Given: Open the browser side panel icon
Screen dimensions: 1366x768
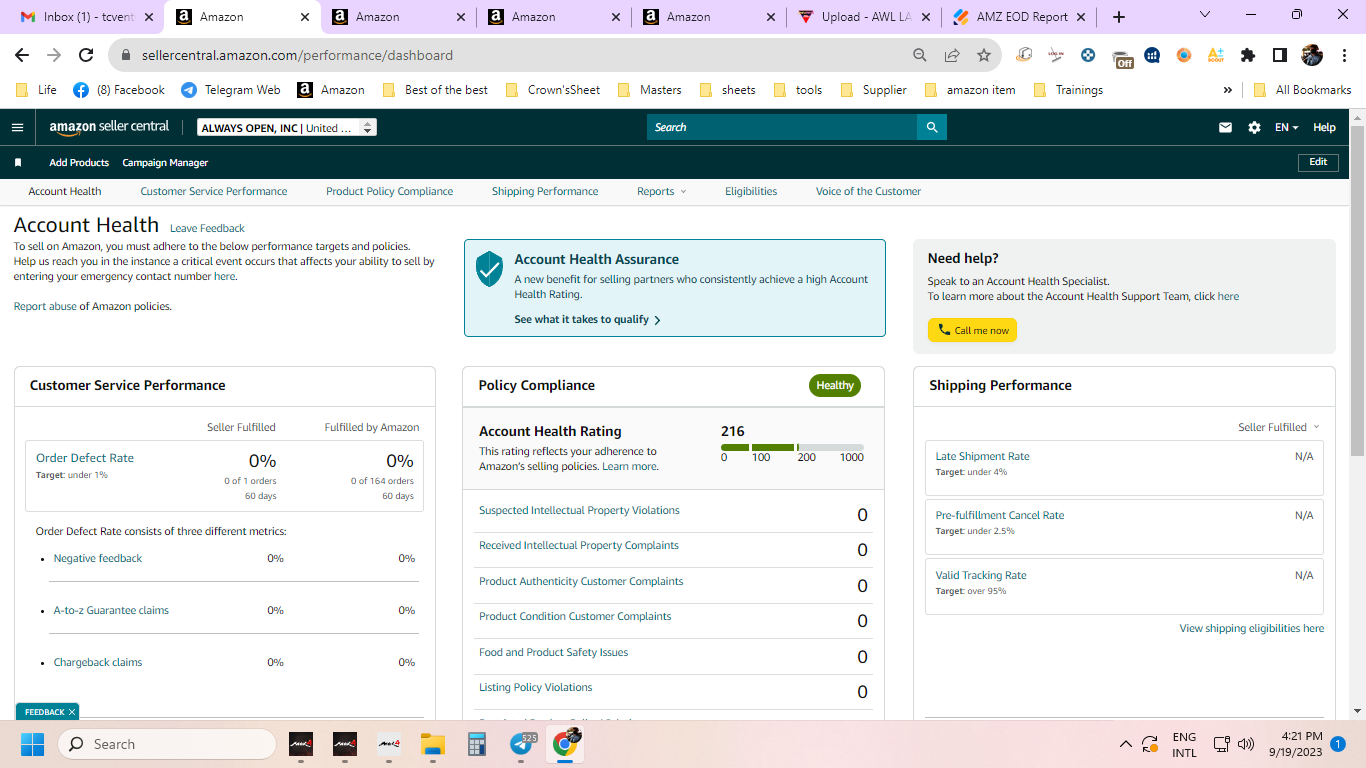Looking at the screenshot, I should [1279, 55].
